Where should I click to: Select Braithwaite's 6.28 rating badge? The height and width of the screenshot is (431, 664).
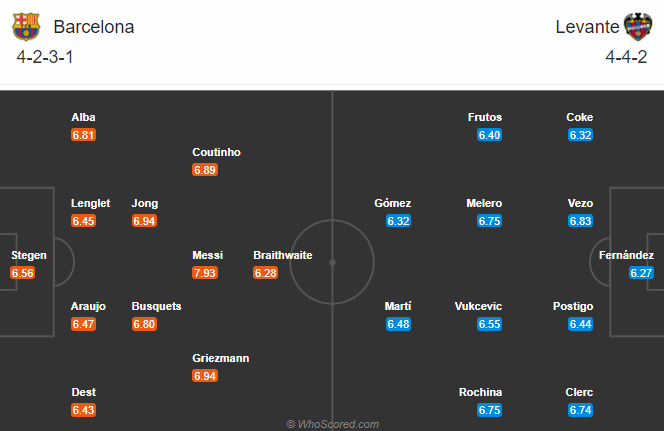pyautogui.click(x=266, y=273)
